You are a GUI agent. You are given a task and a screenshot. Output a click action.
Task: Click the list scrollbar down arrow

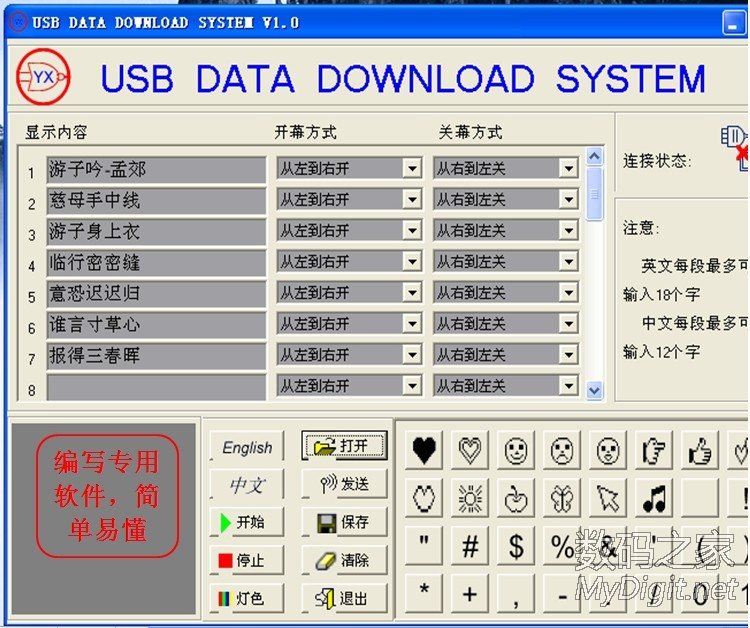(x=595, y=390)
